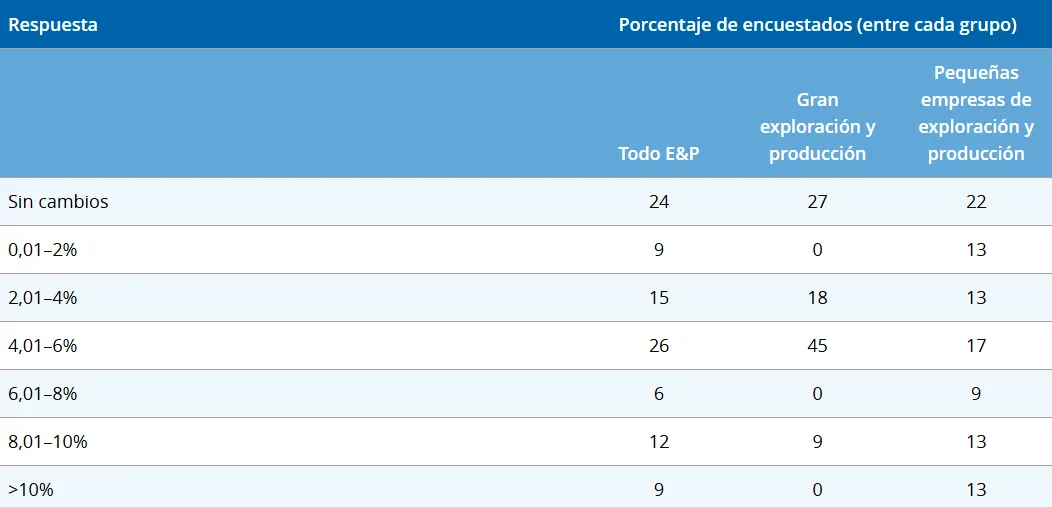Click the cell with value 26
The height and width of the screenshot is (507, 1052).
click(x=658, y=345)
